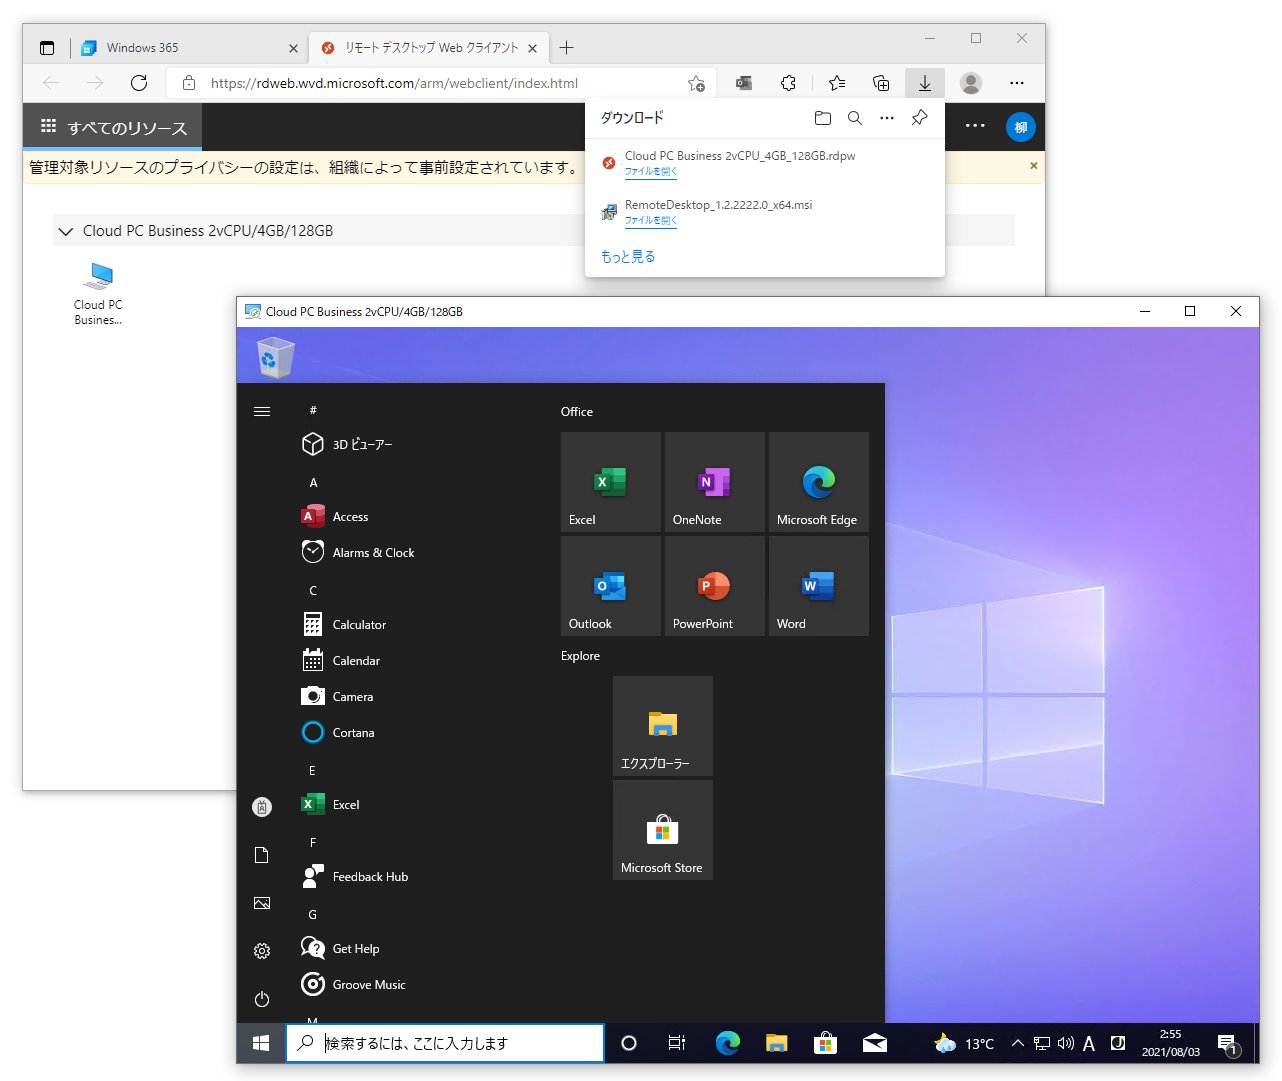
Task: Open file link under the .rdpw download
Action: pos(651,171)
